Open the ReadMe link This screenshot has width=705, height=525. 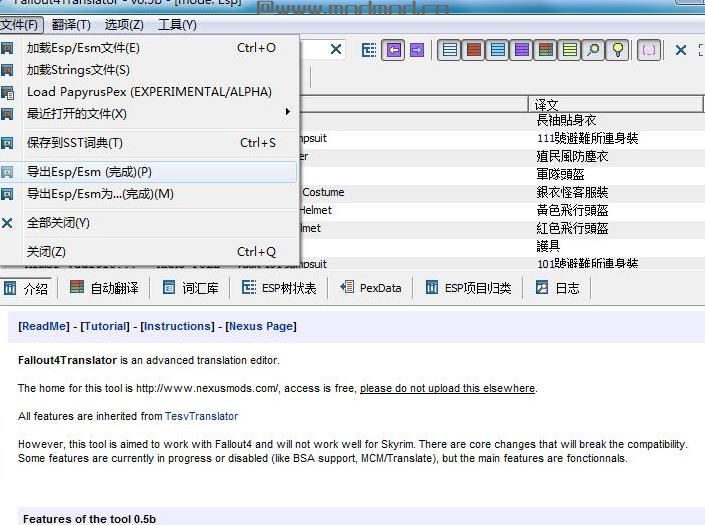point(44,326)
